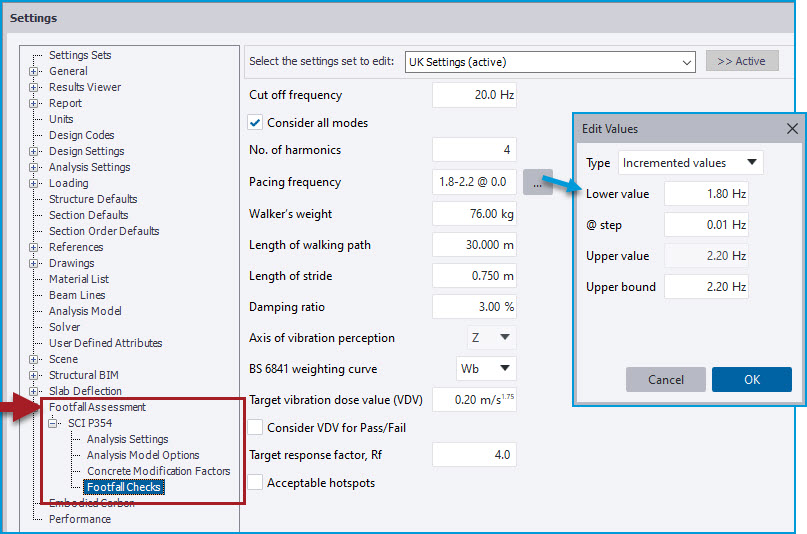
Task: Open the settings set dropdown
Action: pyautogui.click(x=551, y=62)
